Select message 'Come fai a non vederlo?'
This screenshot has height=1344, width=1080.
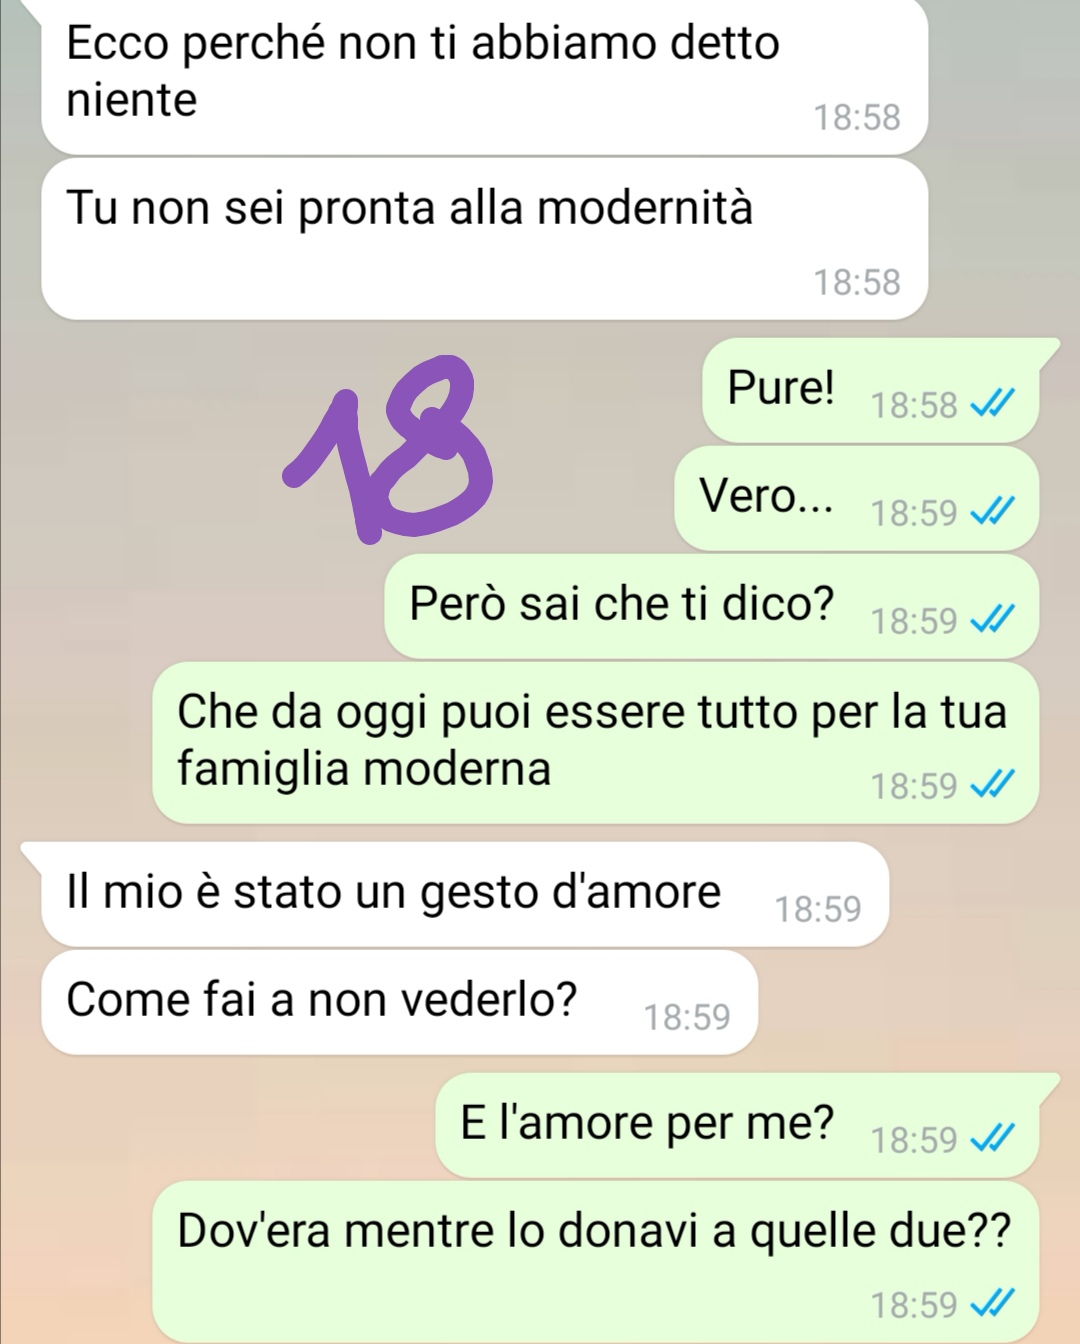pos(400,1002)
